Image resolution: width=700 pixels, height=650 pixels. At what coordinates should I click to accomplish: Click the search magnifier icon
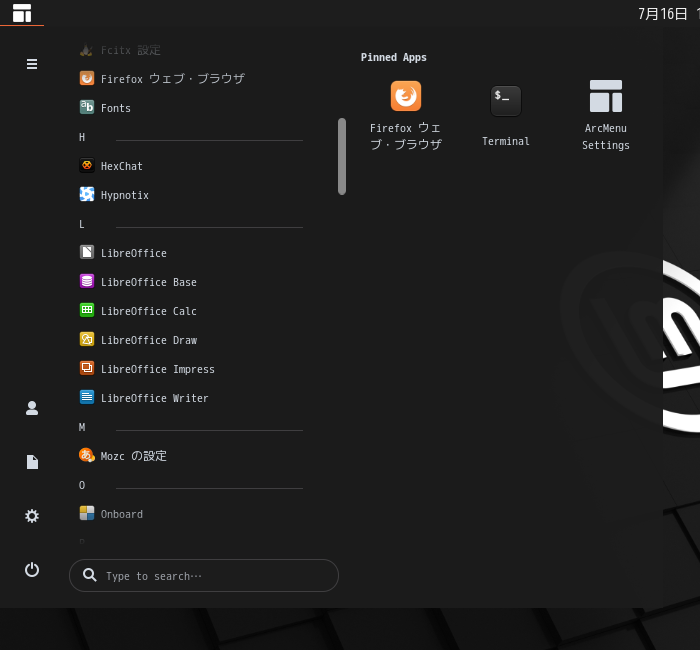(x=89, y=575)
